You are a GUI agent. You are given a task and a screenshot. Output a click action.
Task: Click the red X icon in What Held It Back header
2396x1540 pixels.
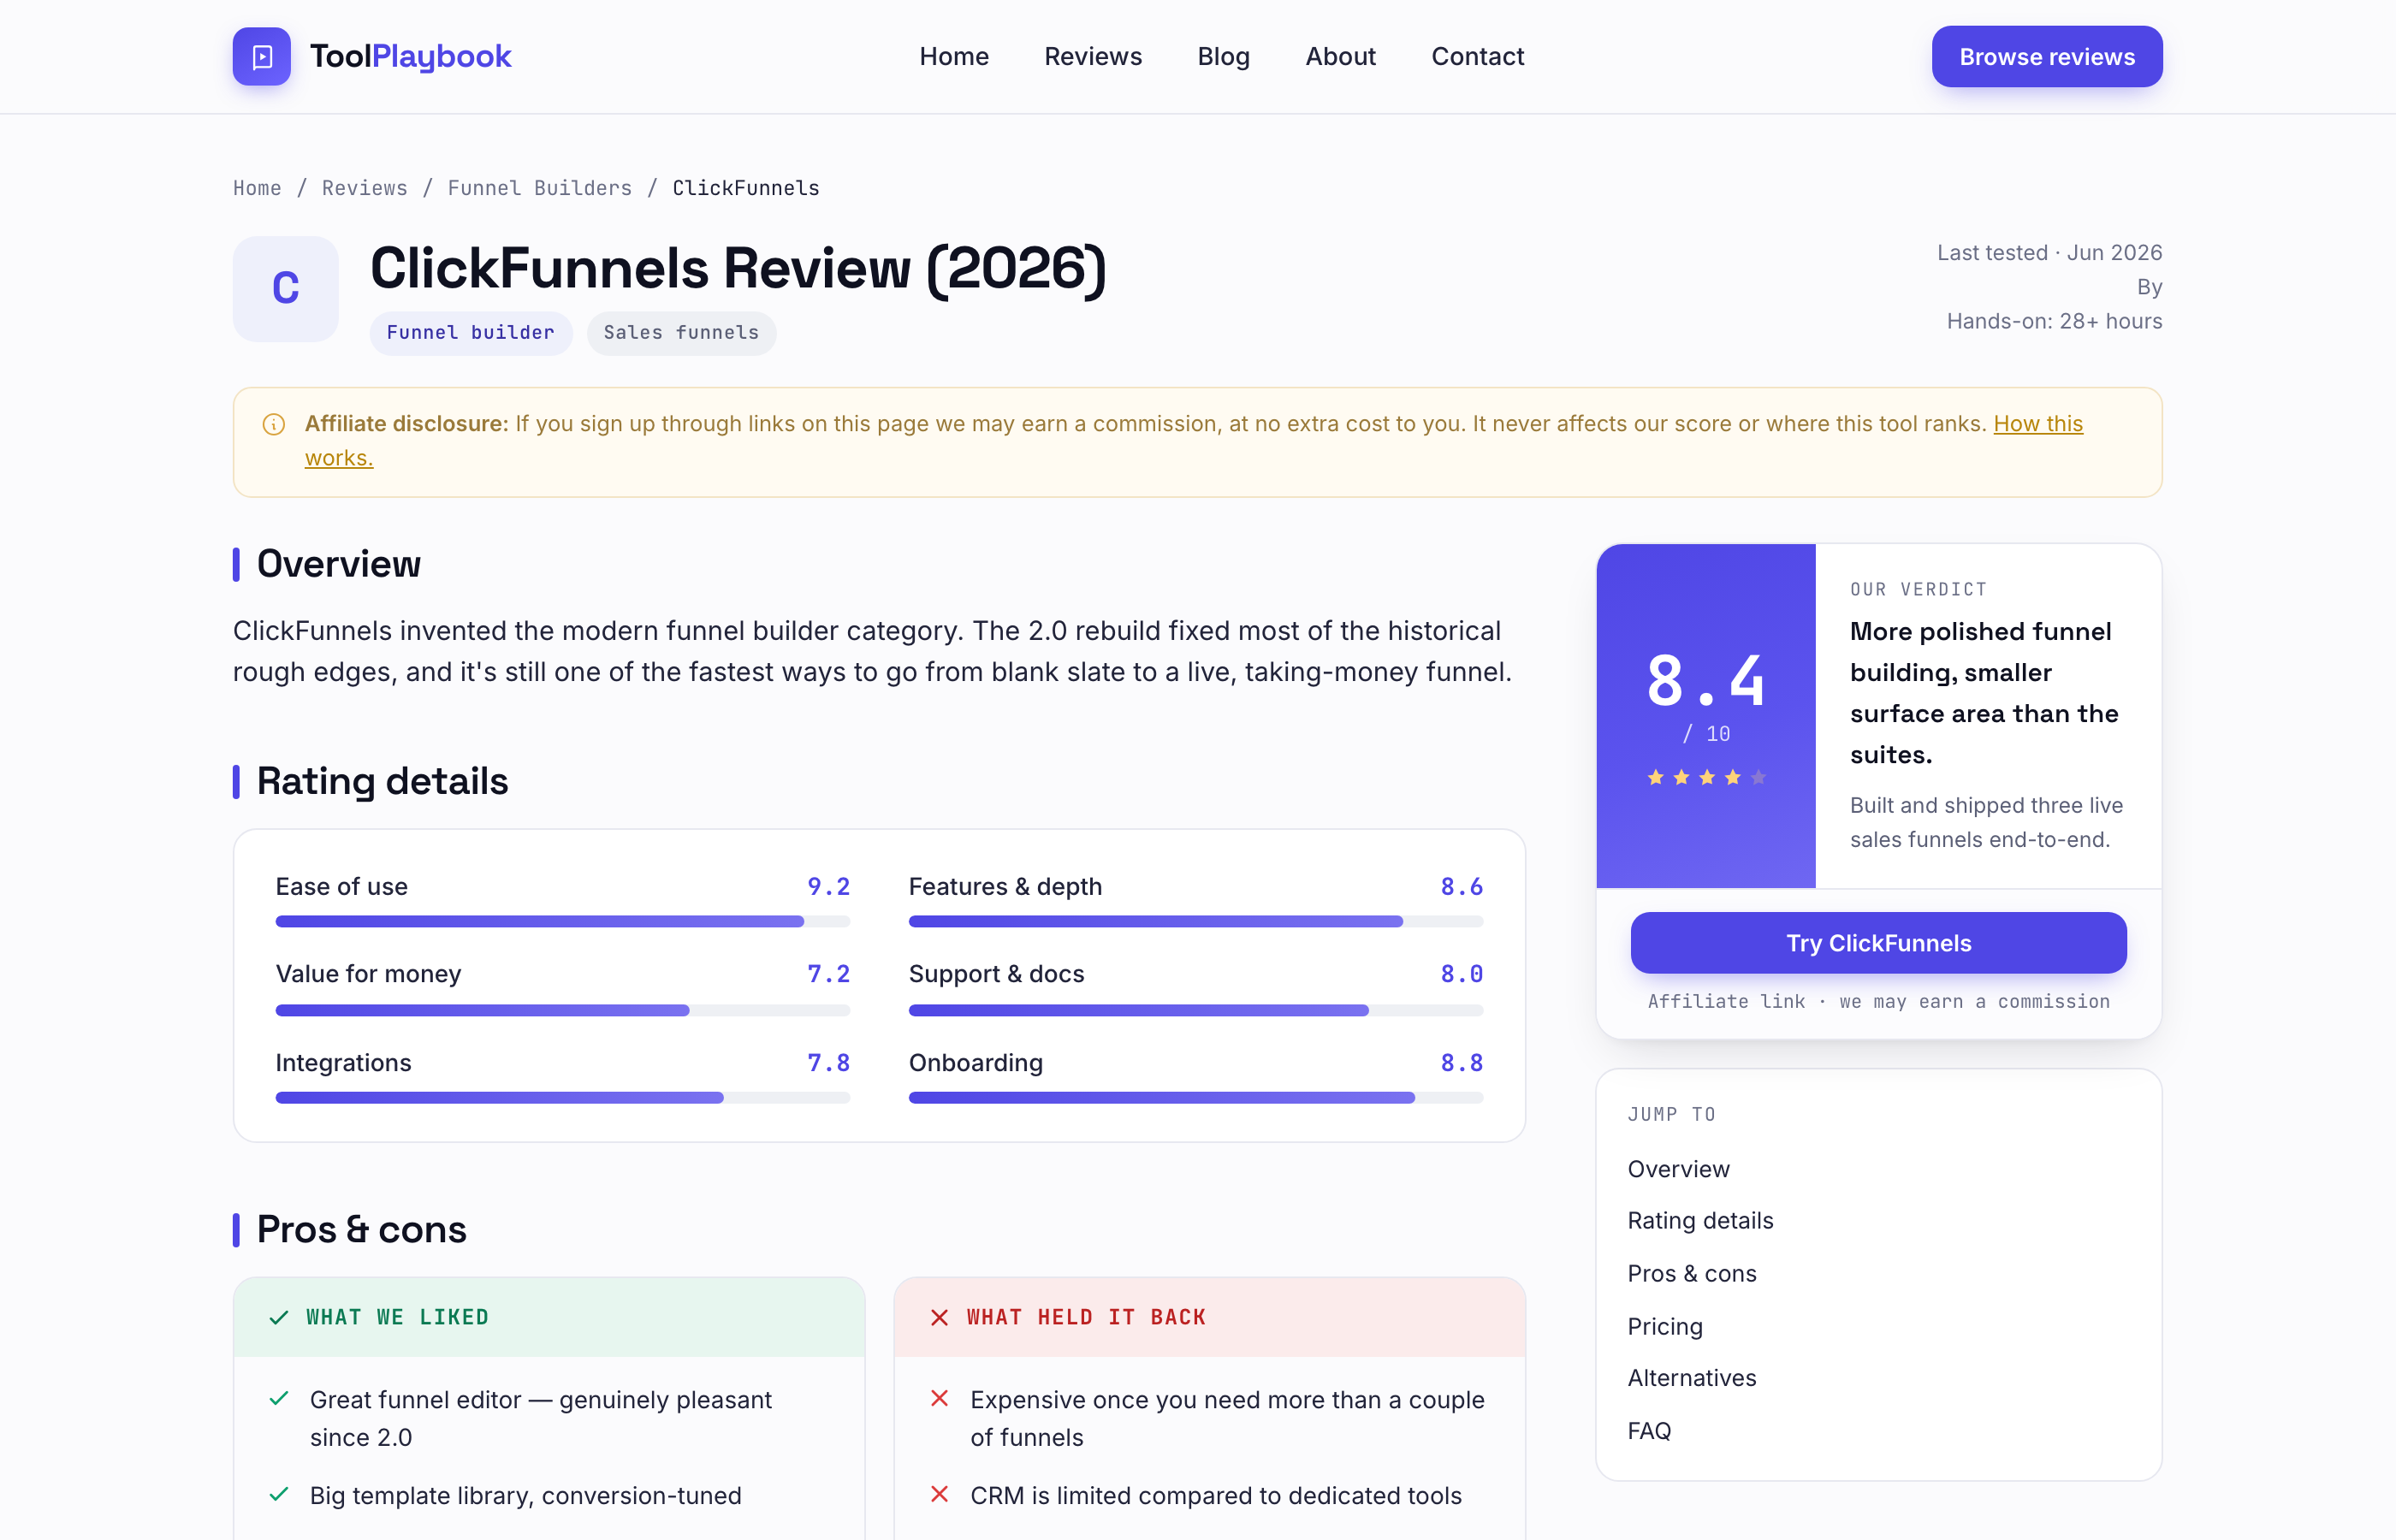tap(939, 1317)
